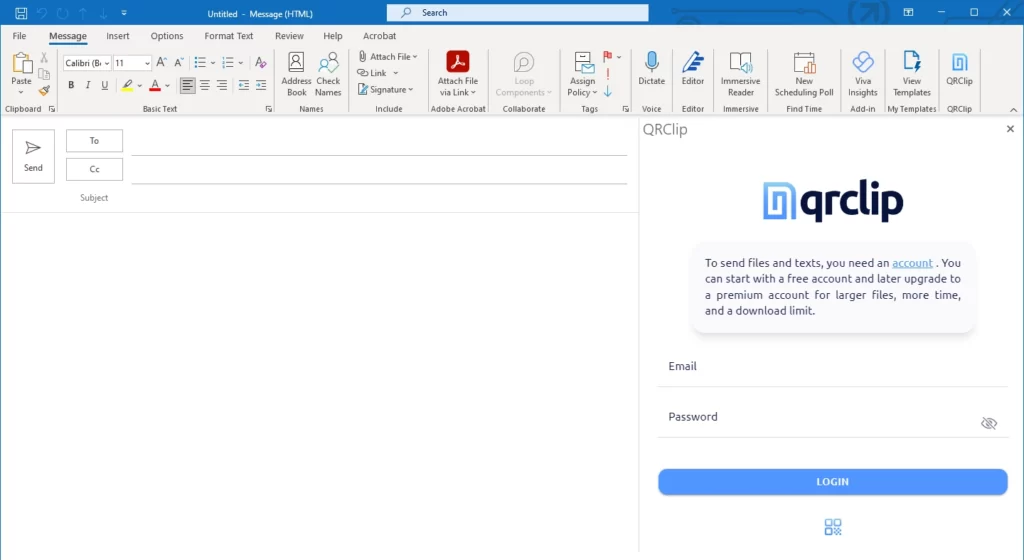Launch Immersive Reader
This screenshot has height=560, width=1024.
[741, 74]
